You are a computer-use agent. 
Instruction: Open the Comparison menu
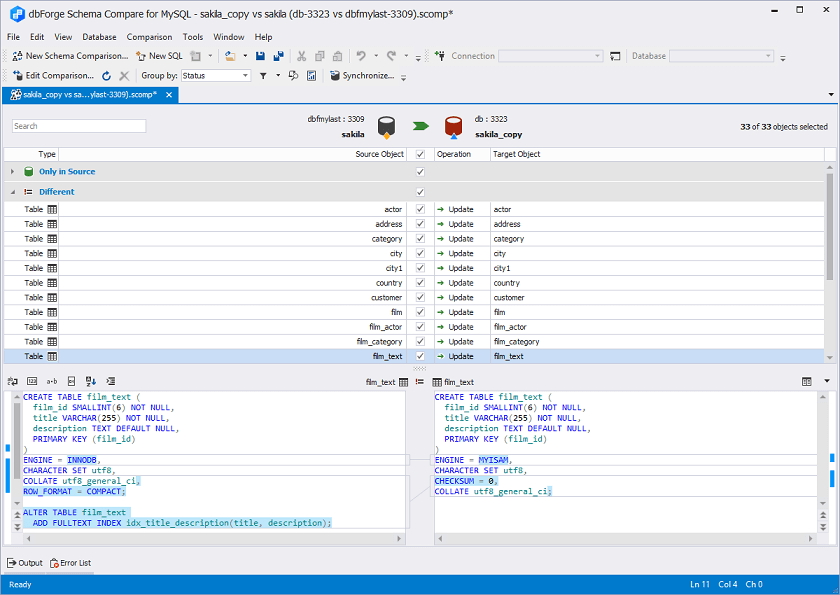pyautogui.click(x=149, y=37)
